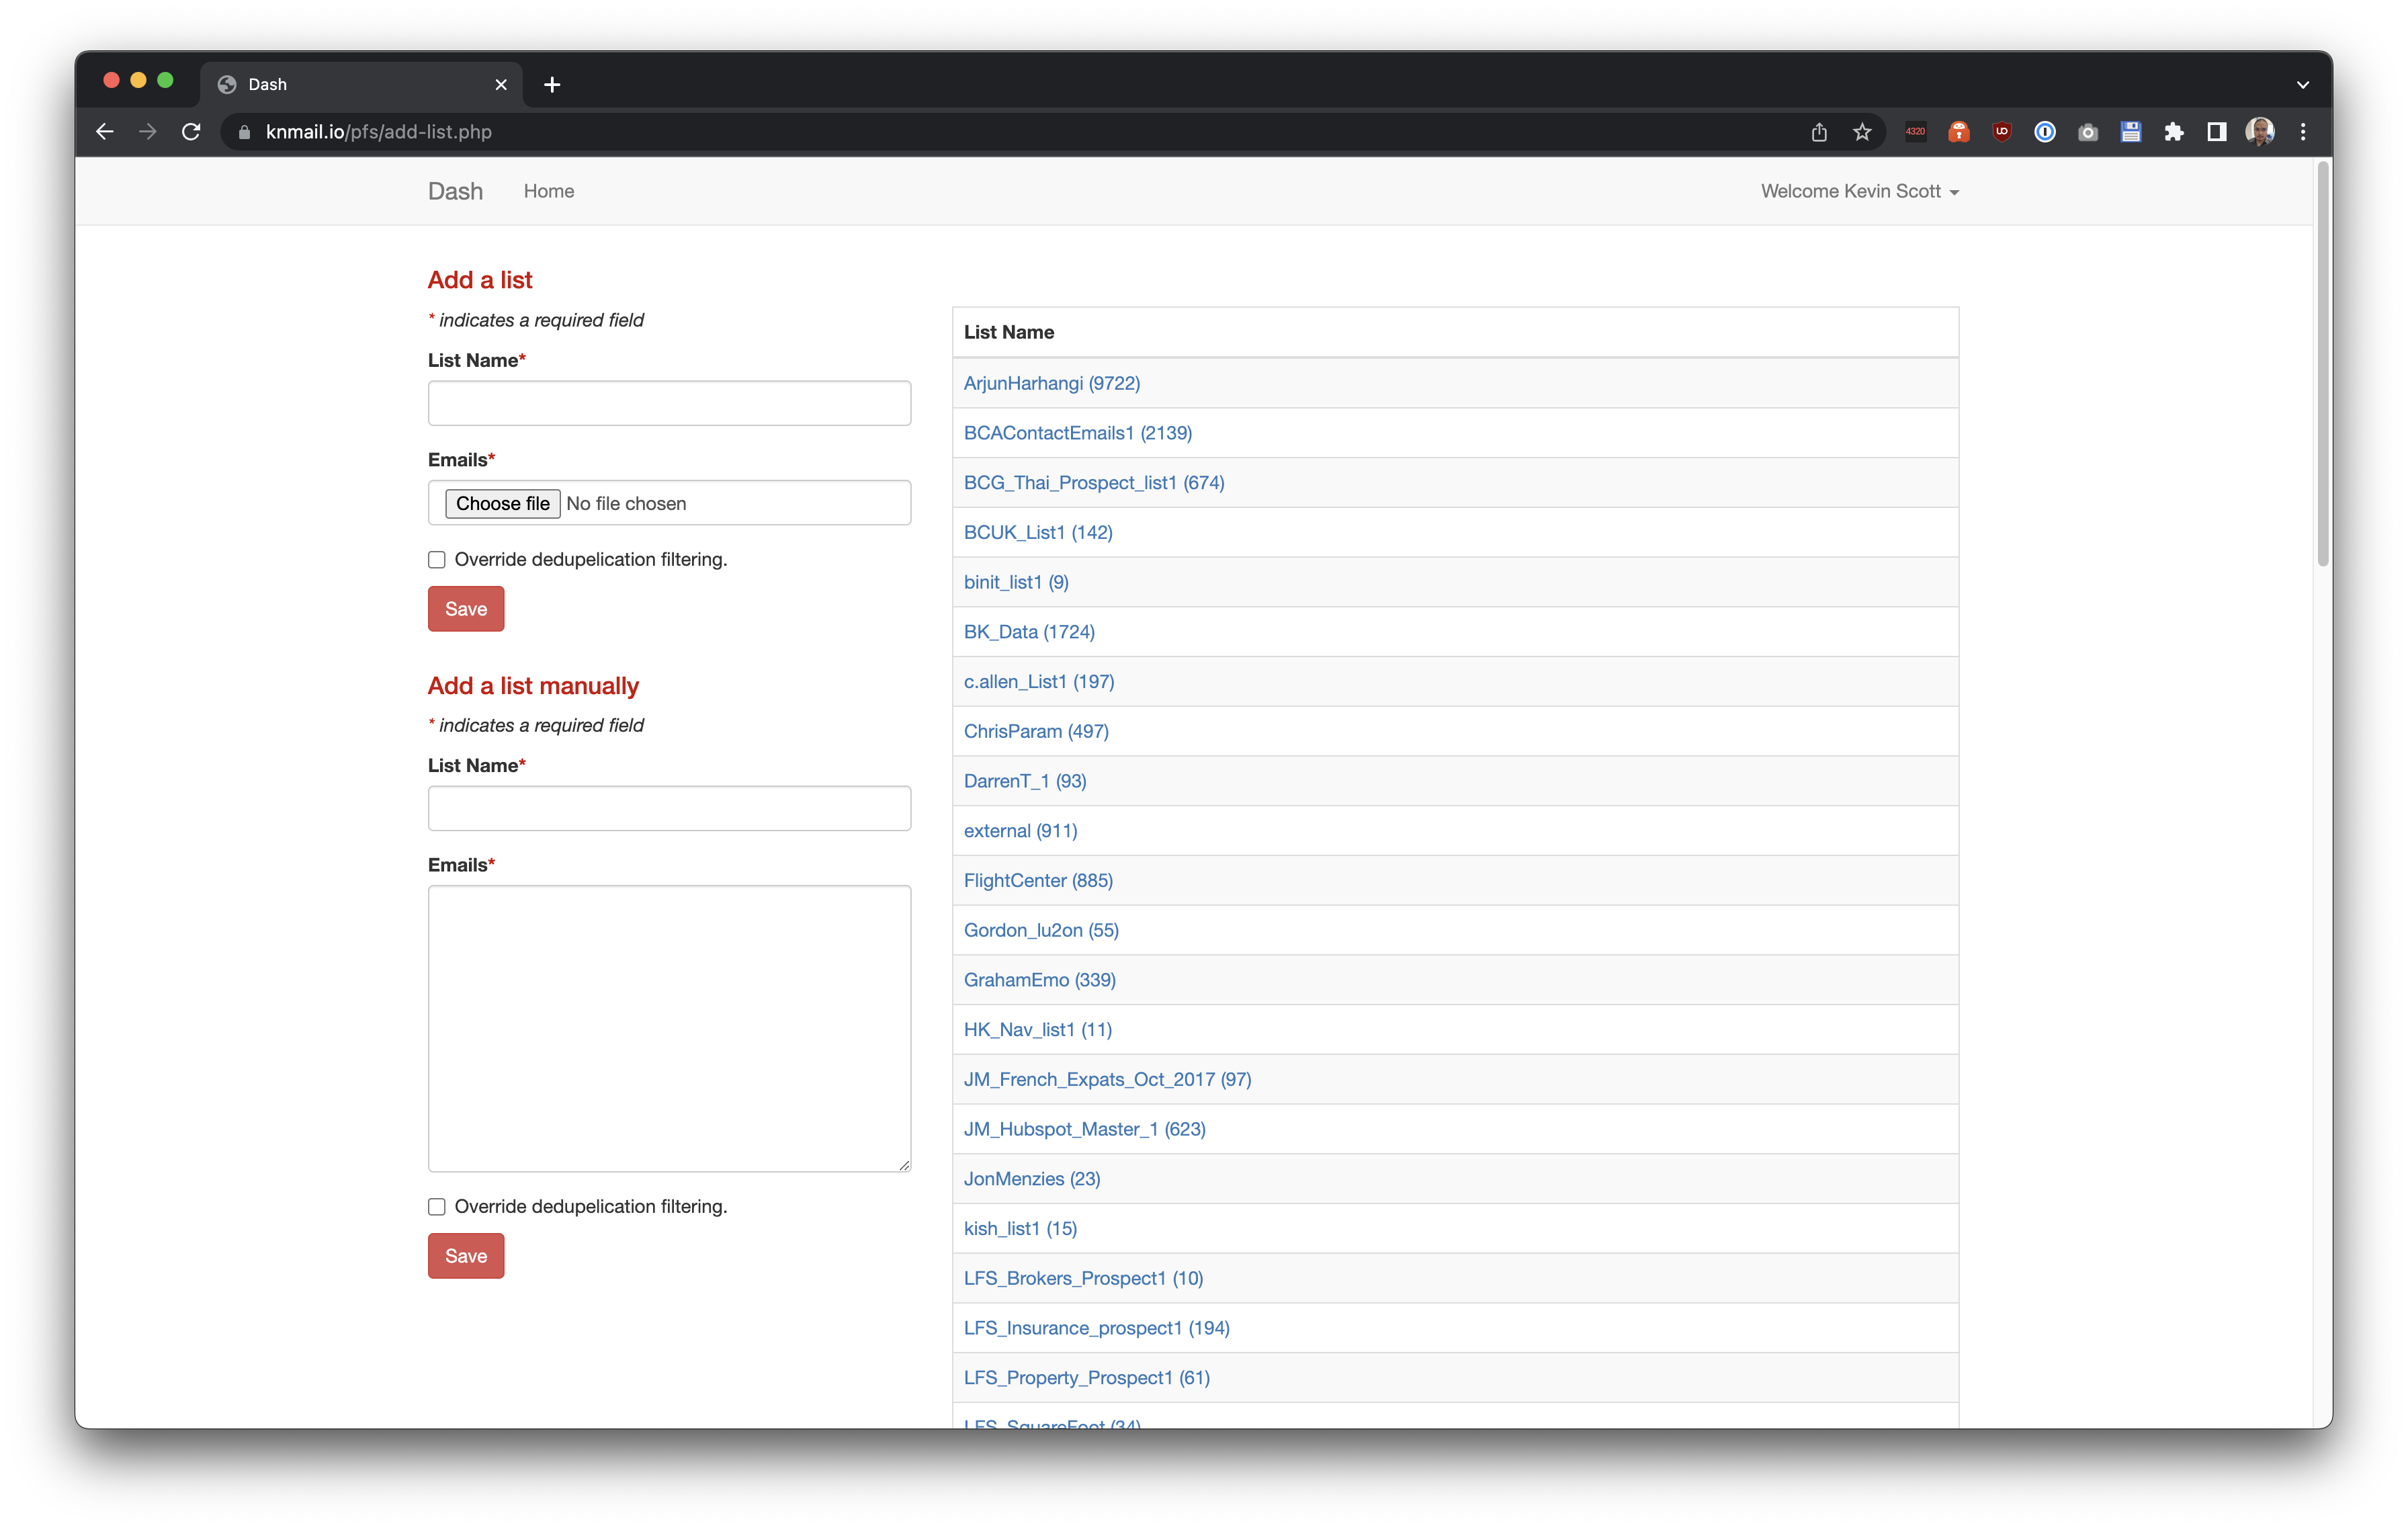
Task: Open the 1Password extension icon
Action: [x=2044, y=132]
